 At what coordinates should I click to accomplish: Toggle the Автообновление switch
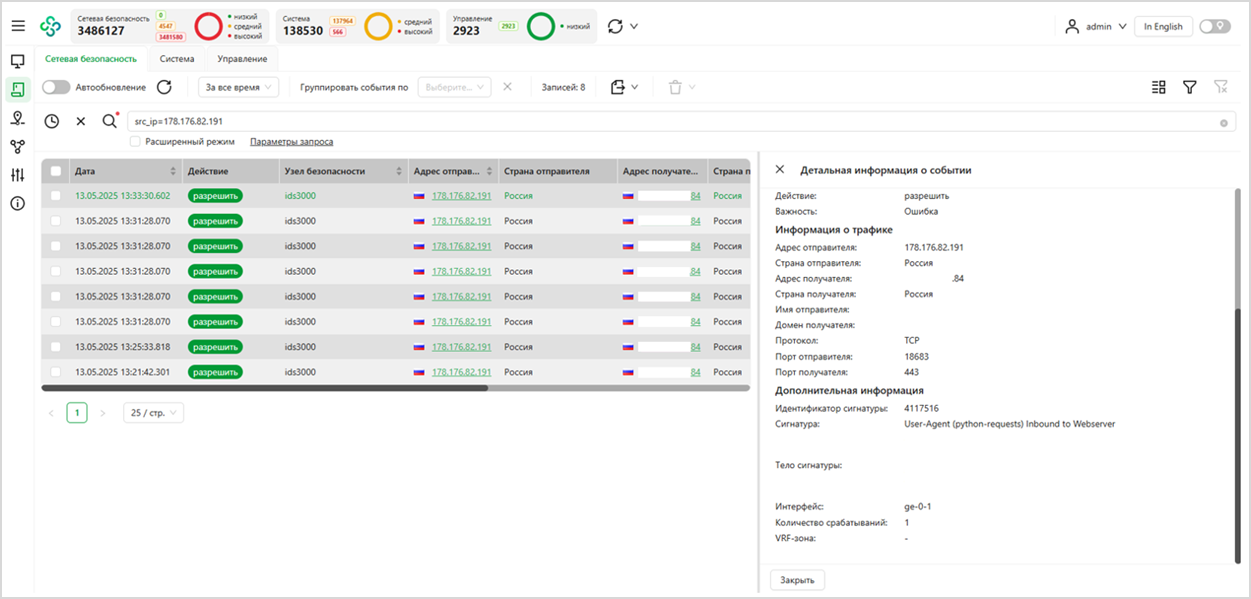click(x=56, y=87)
